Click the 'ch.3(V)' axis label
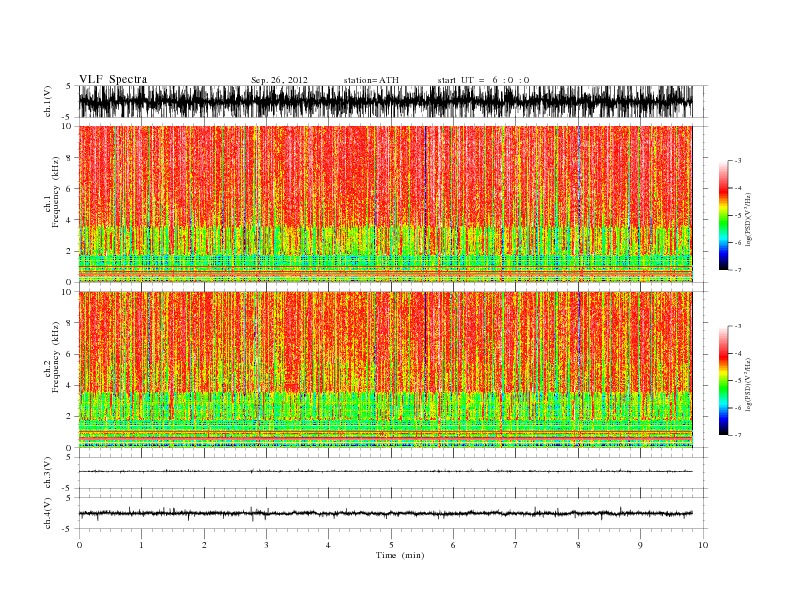The height and width of the screenshot is (612, 792). click(x=48, y=473)
